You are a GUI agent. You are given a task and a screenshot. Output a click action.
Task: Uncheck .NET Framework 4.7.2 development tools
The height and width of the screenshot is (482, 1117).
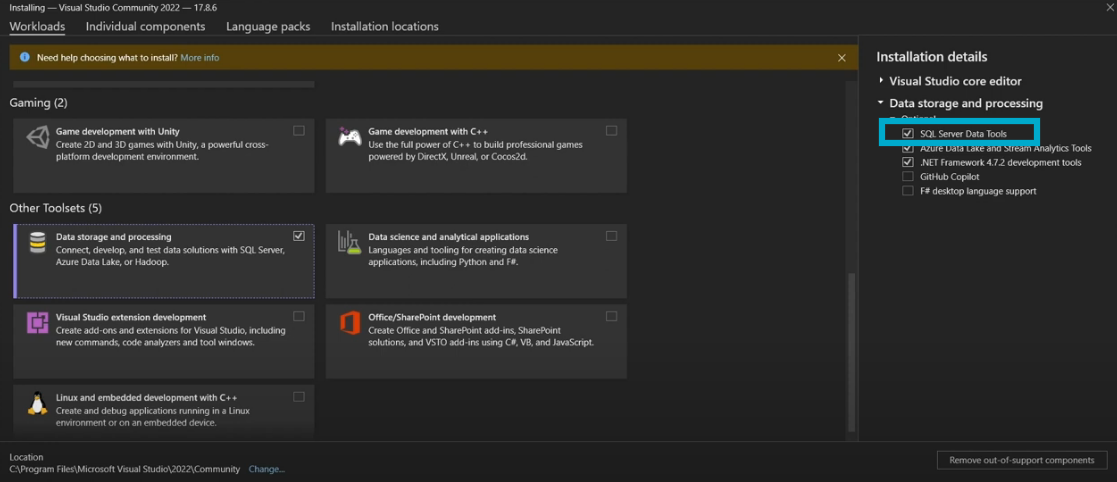908,162
